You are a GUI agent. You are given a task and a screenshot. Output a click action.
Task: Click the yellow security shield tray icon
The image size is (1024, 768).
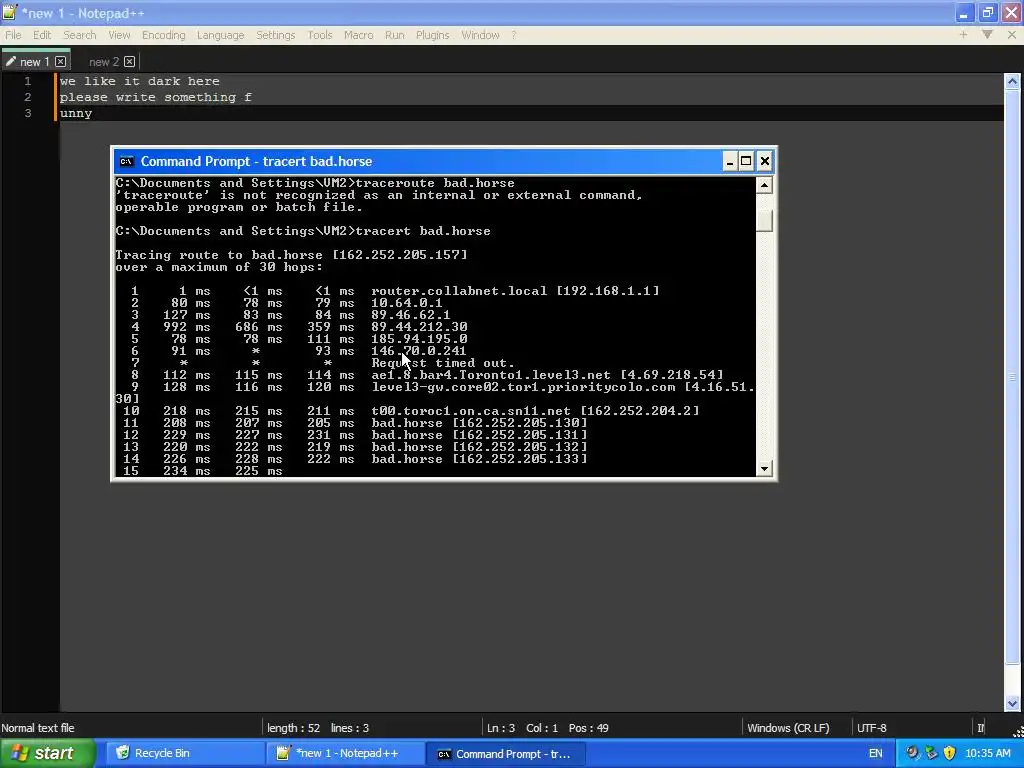click(950, 753)
